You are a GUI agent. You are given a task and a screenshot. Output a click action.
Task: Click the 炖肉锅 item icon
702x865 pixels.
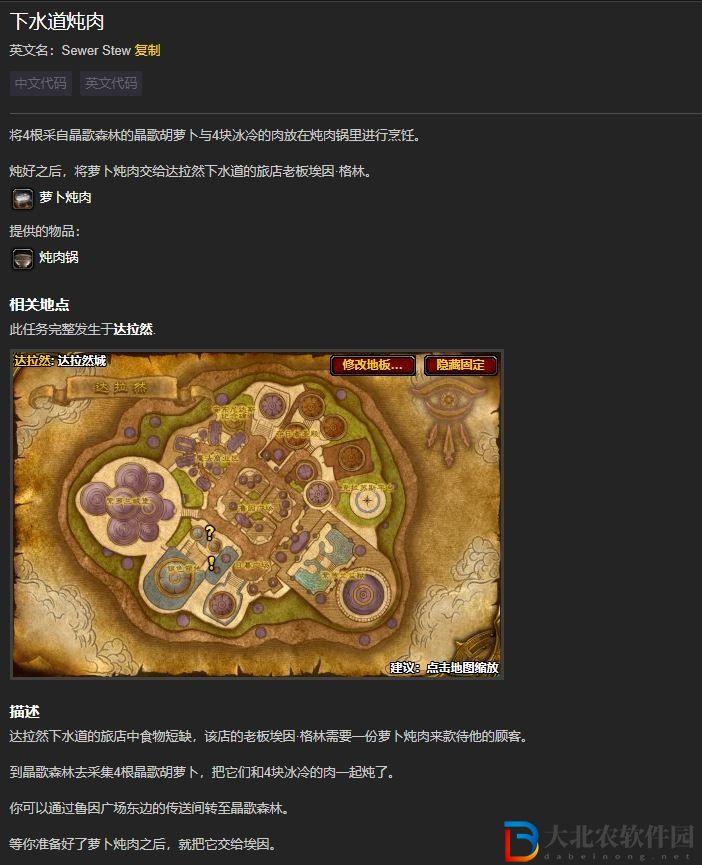23,258
